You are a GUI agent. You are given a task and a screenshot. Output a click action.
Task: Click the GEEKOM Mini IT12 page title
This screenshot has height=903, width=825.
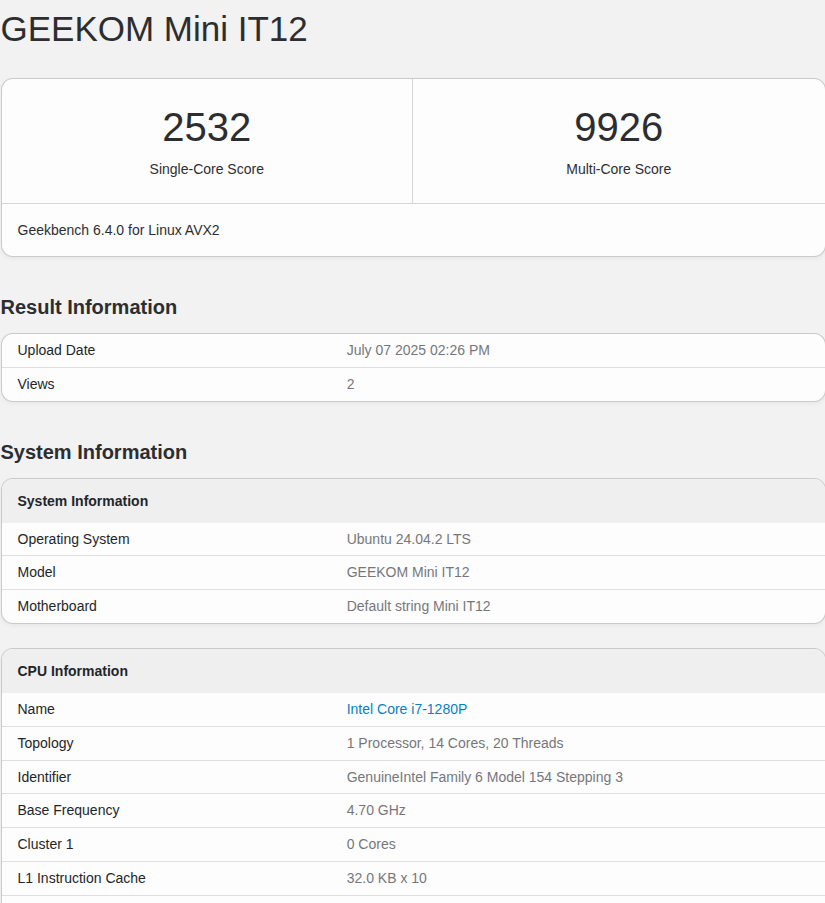point(154,29)
